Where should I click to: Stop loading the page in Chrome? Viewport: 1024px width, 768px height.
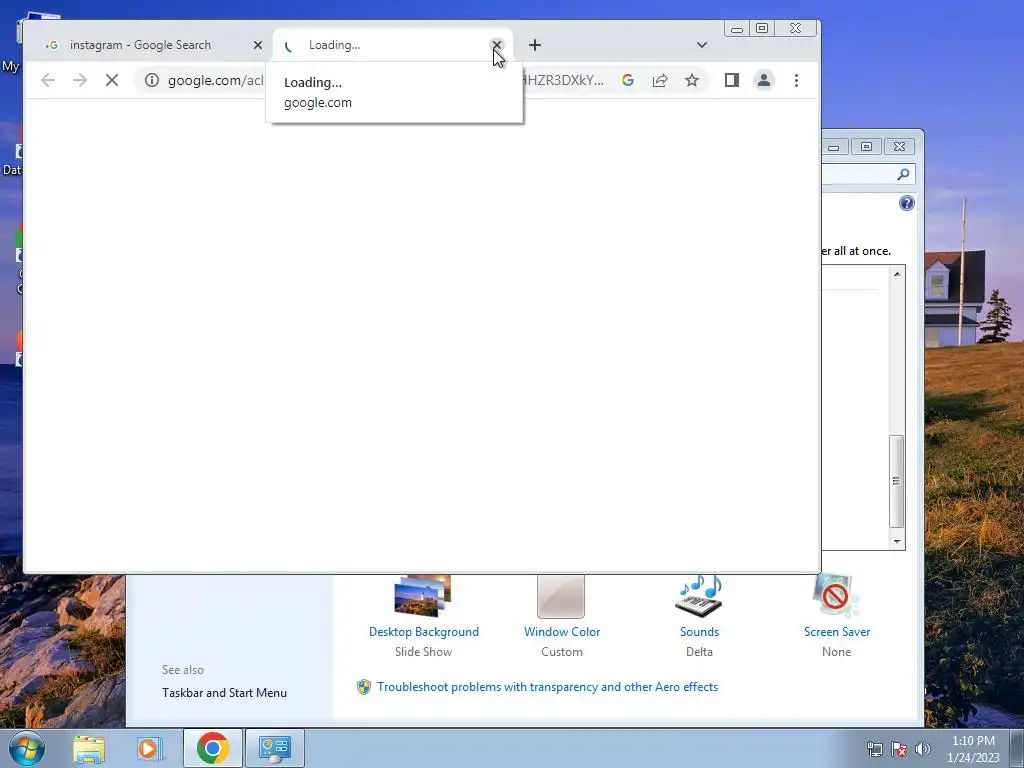[x=112, y=80]
